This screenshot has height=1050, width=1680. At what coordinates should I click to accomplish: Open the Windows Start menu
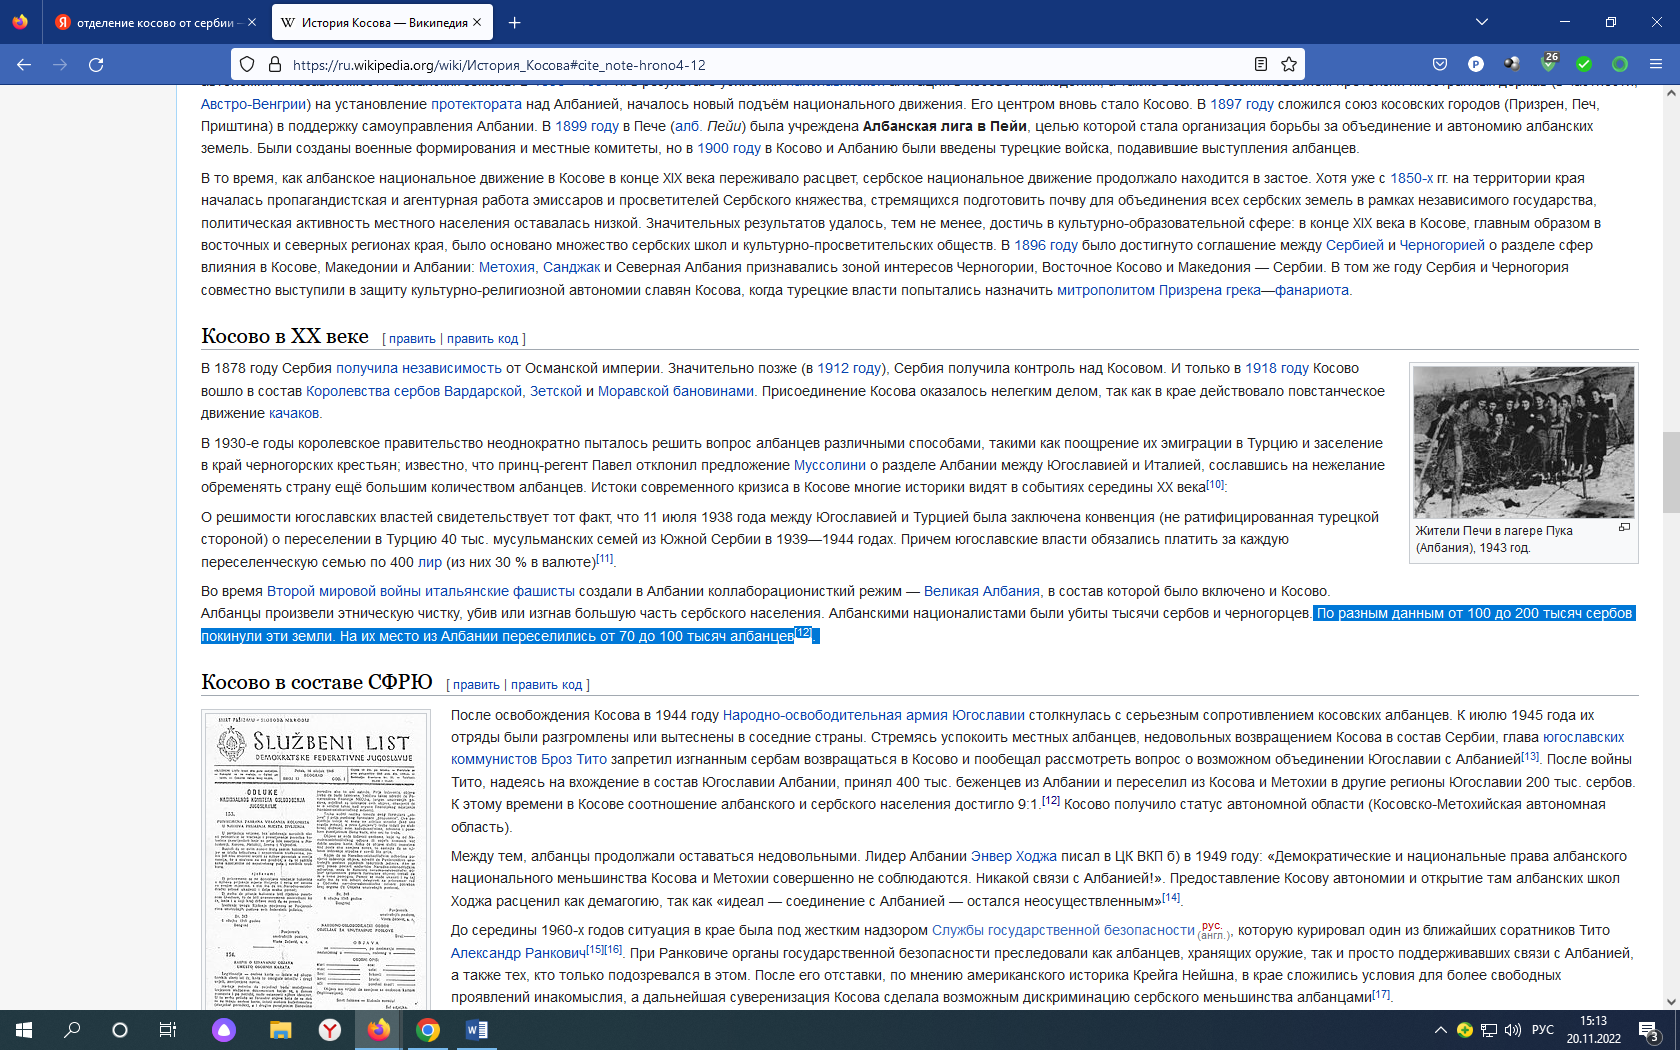[x=24, y=1030]
